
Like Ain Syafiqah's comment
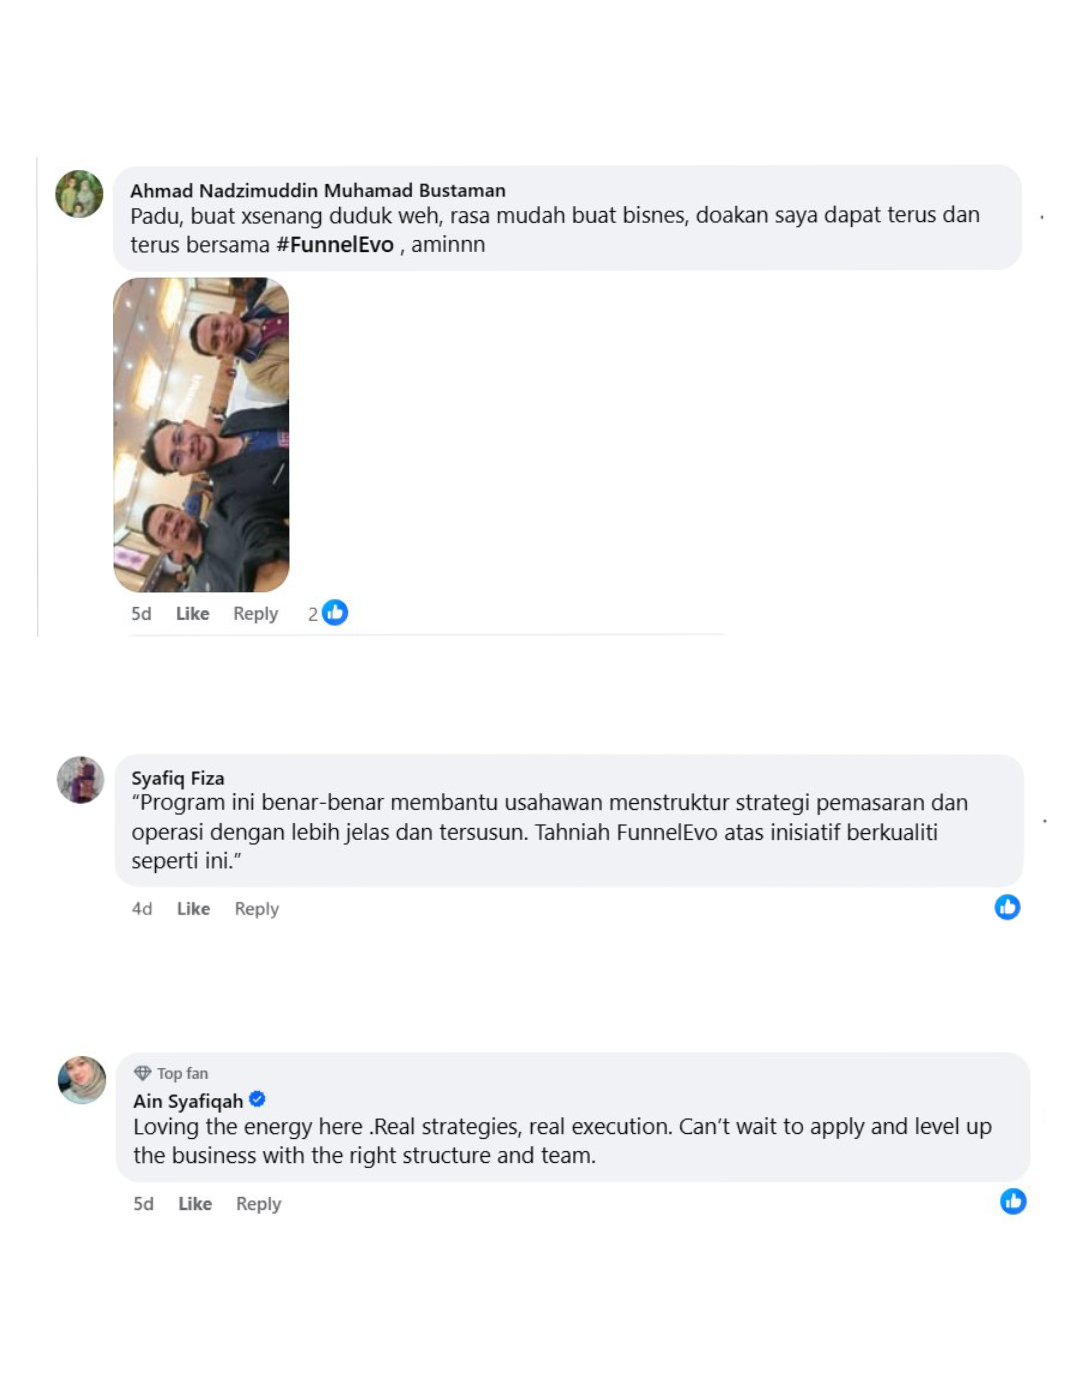[195, 1204]
